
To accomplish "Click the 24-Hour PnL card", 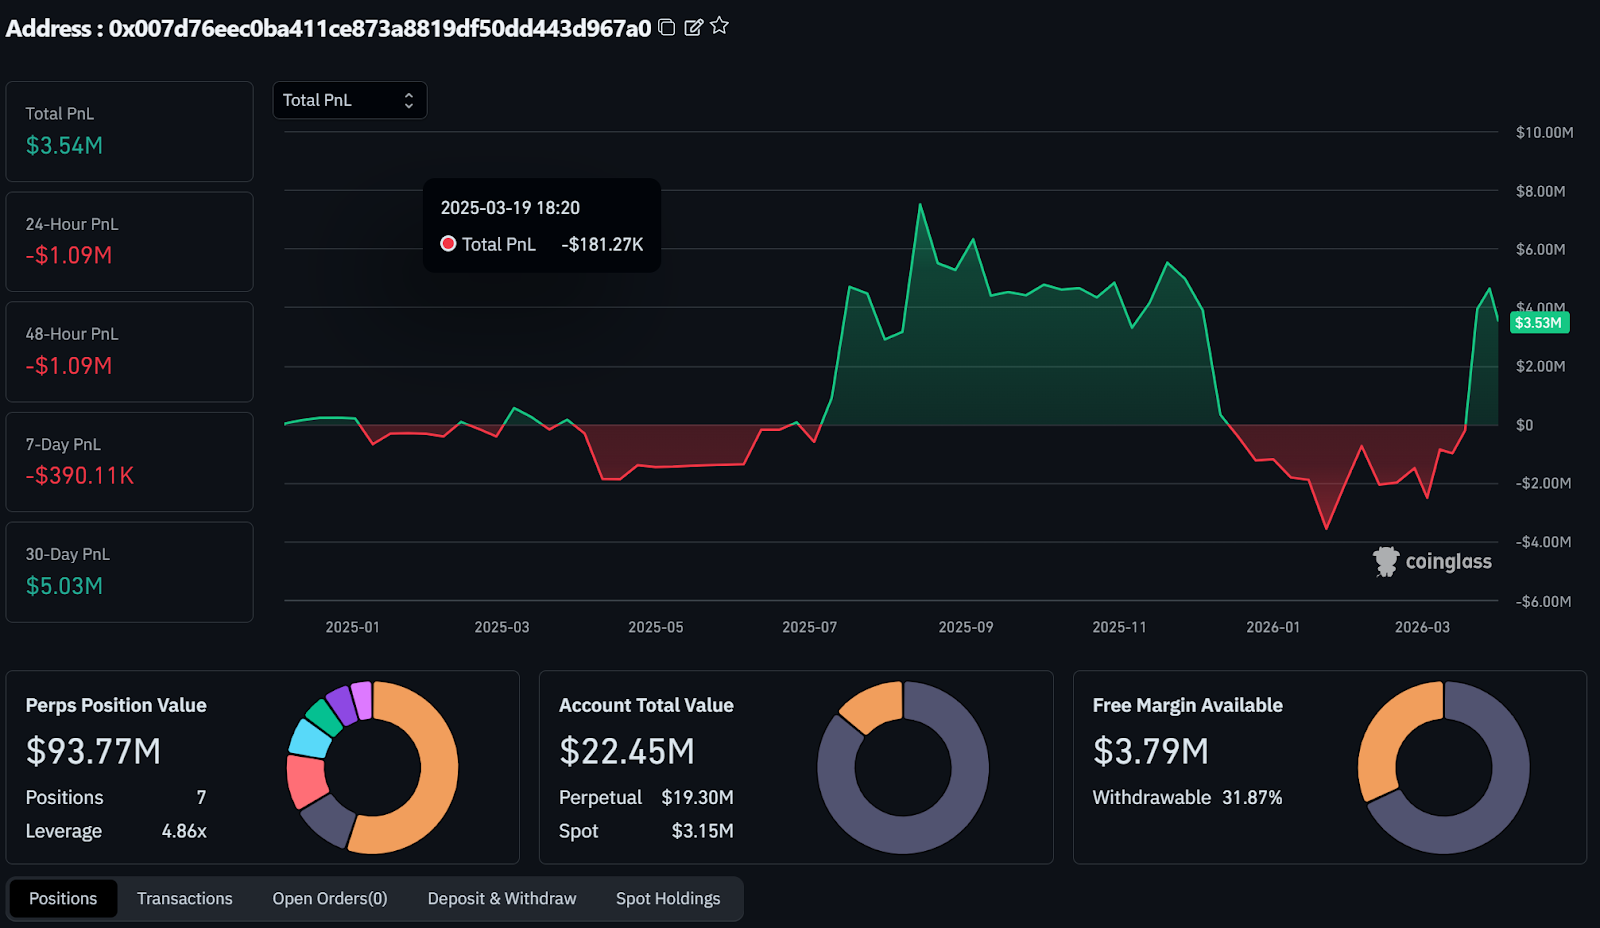I will tap(129, 241).
